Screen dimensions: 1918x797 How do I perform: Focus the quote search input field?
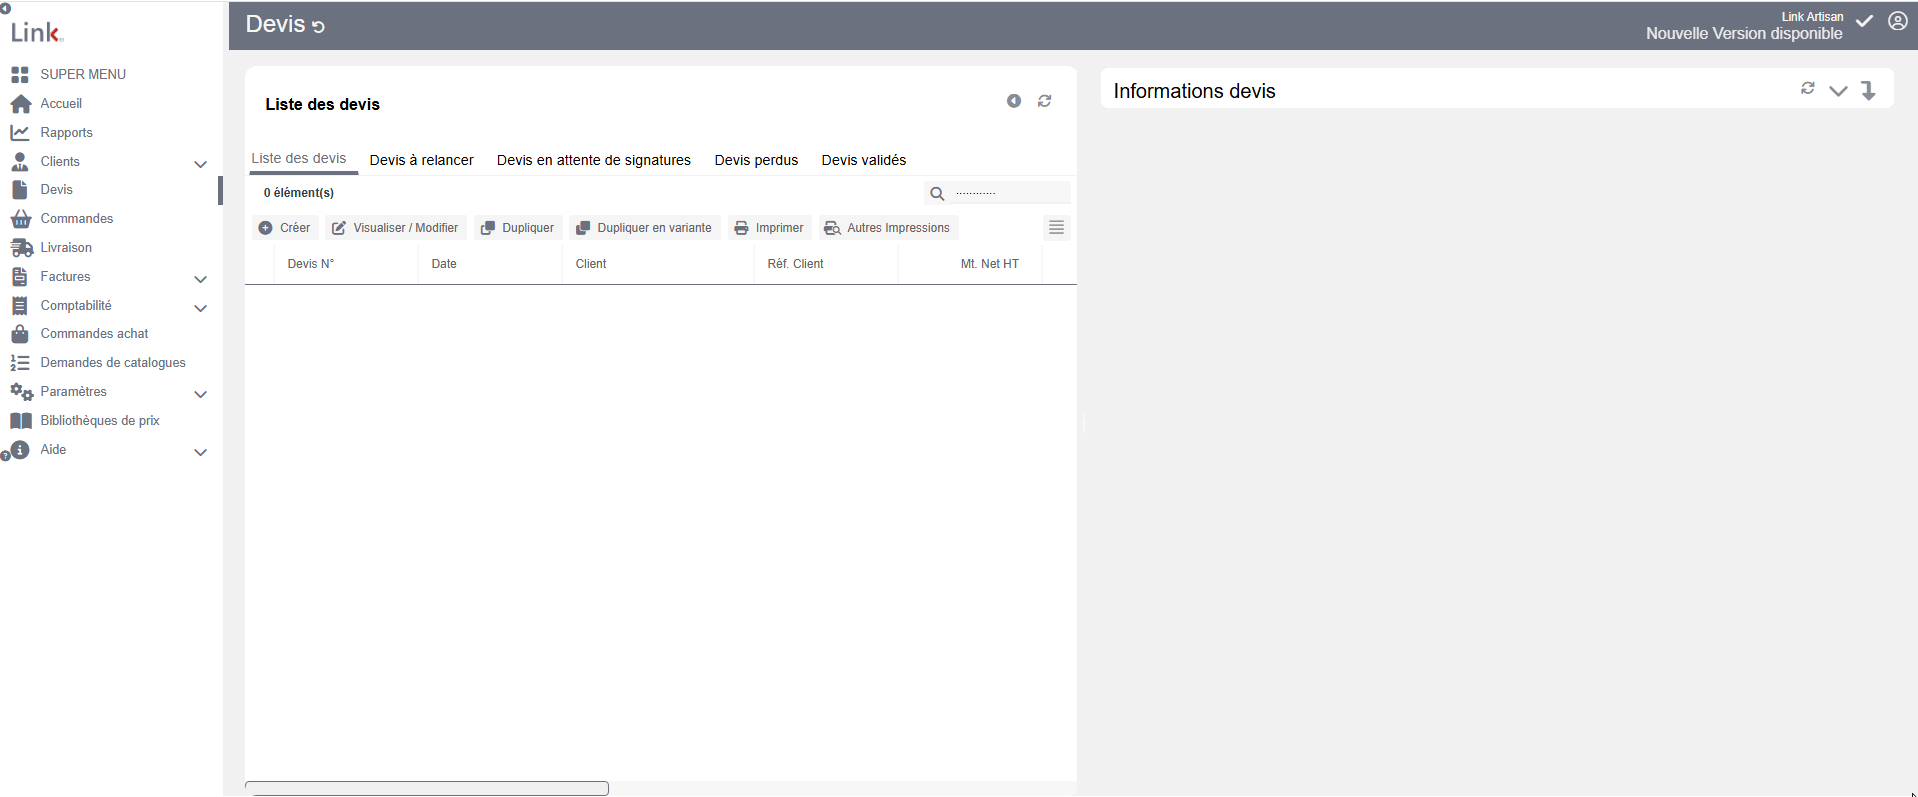click(x=1010, y=193)
